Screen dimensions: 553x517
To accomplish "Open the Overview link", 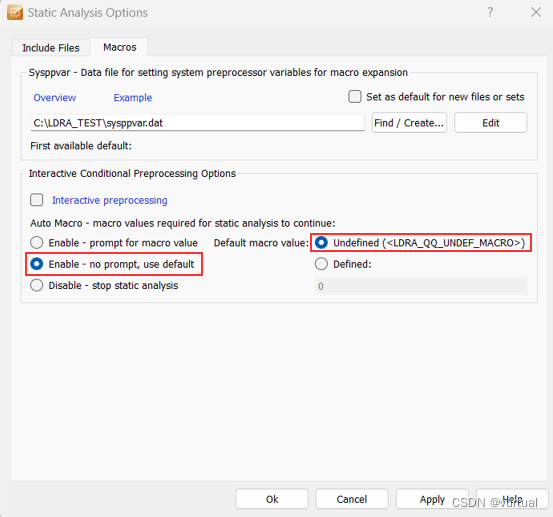I will pos(55,98).
